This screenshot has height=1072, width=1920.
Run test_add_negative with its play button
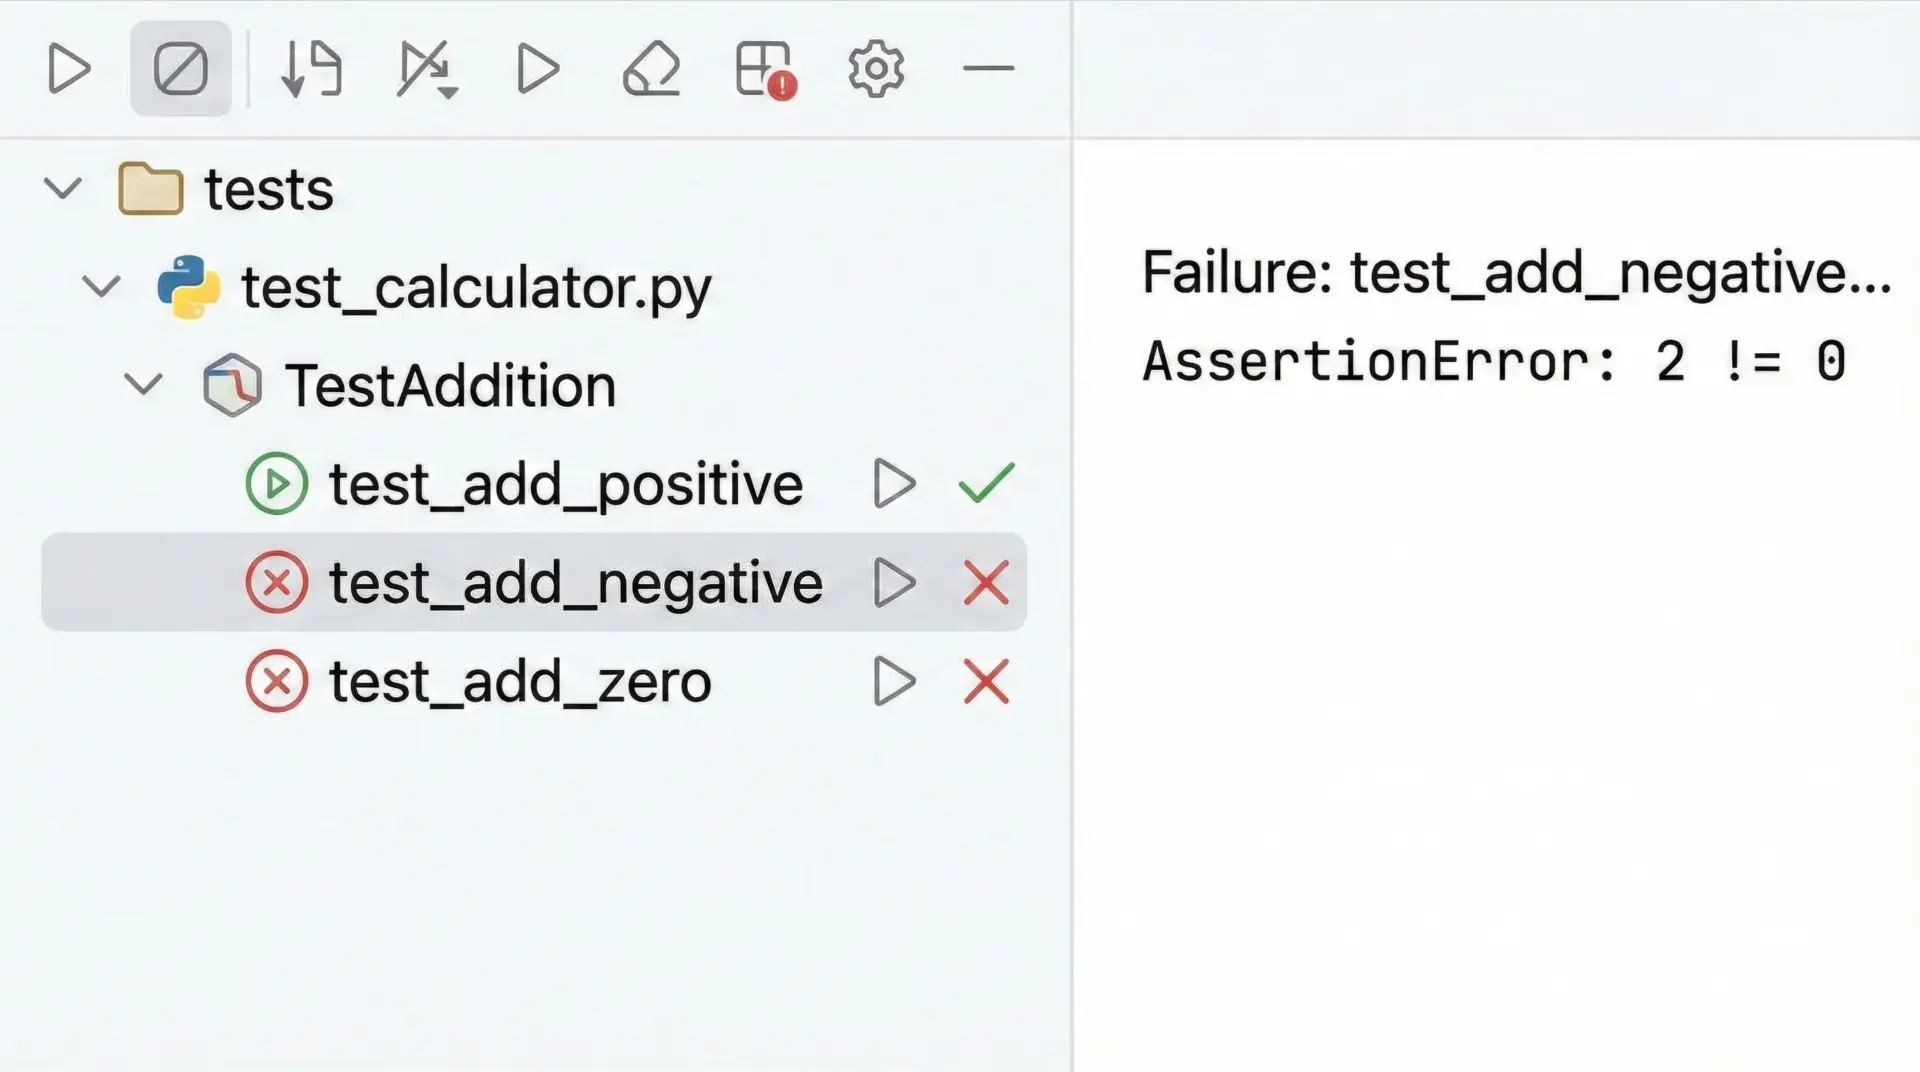[894, 583]
